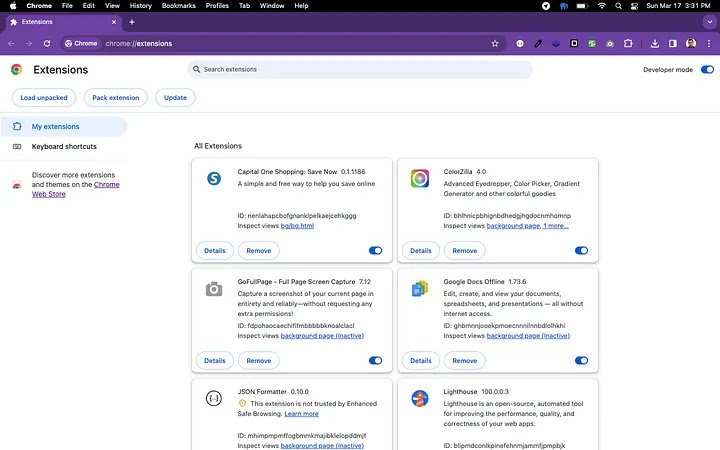Click the Update button

[x=175, y=97]
